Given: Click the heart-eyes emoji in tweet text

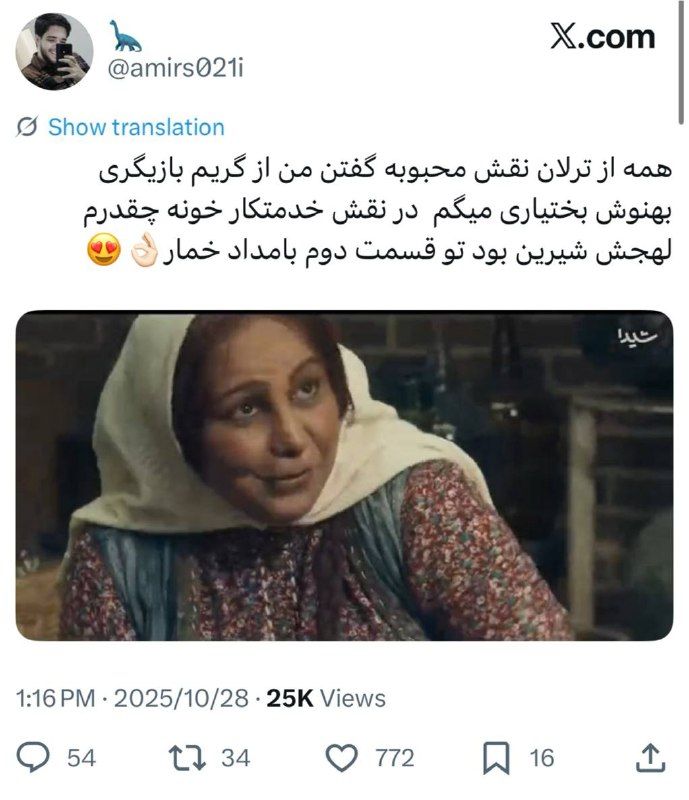Looking at the screenshot, I should [104, 250].
